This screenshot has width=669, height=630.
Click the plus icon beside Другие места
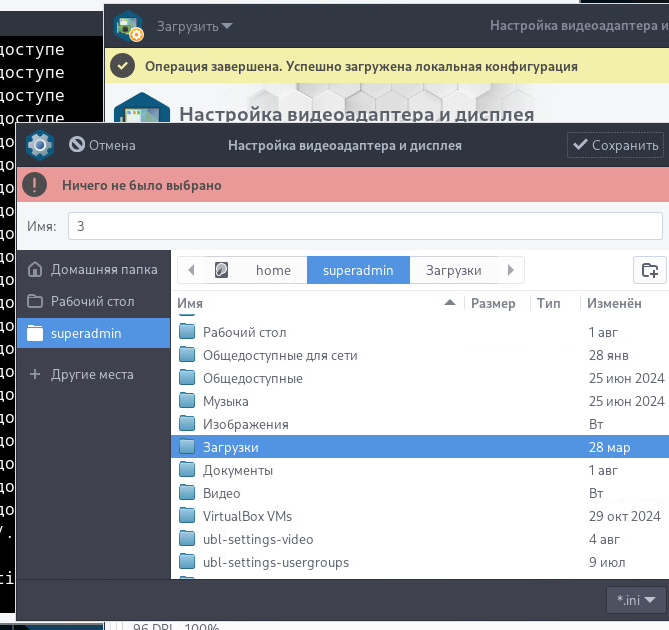pyautogui.click(x=35, y=375)
